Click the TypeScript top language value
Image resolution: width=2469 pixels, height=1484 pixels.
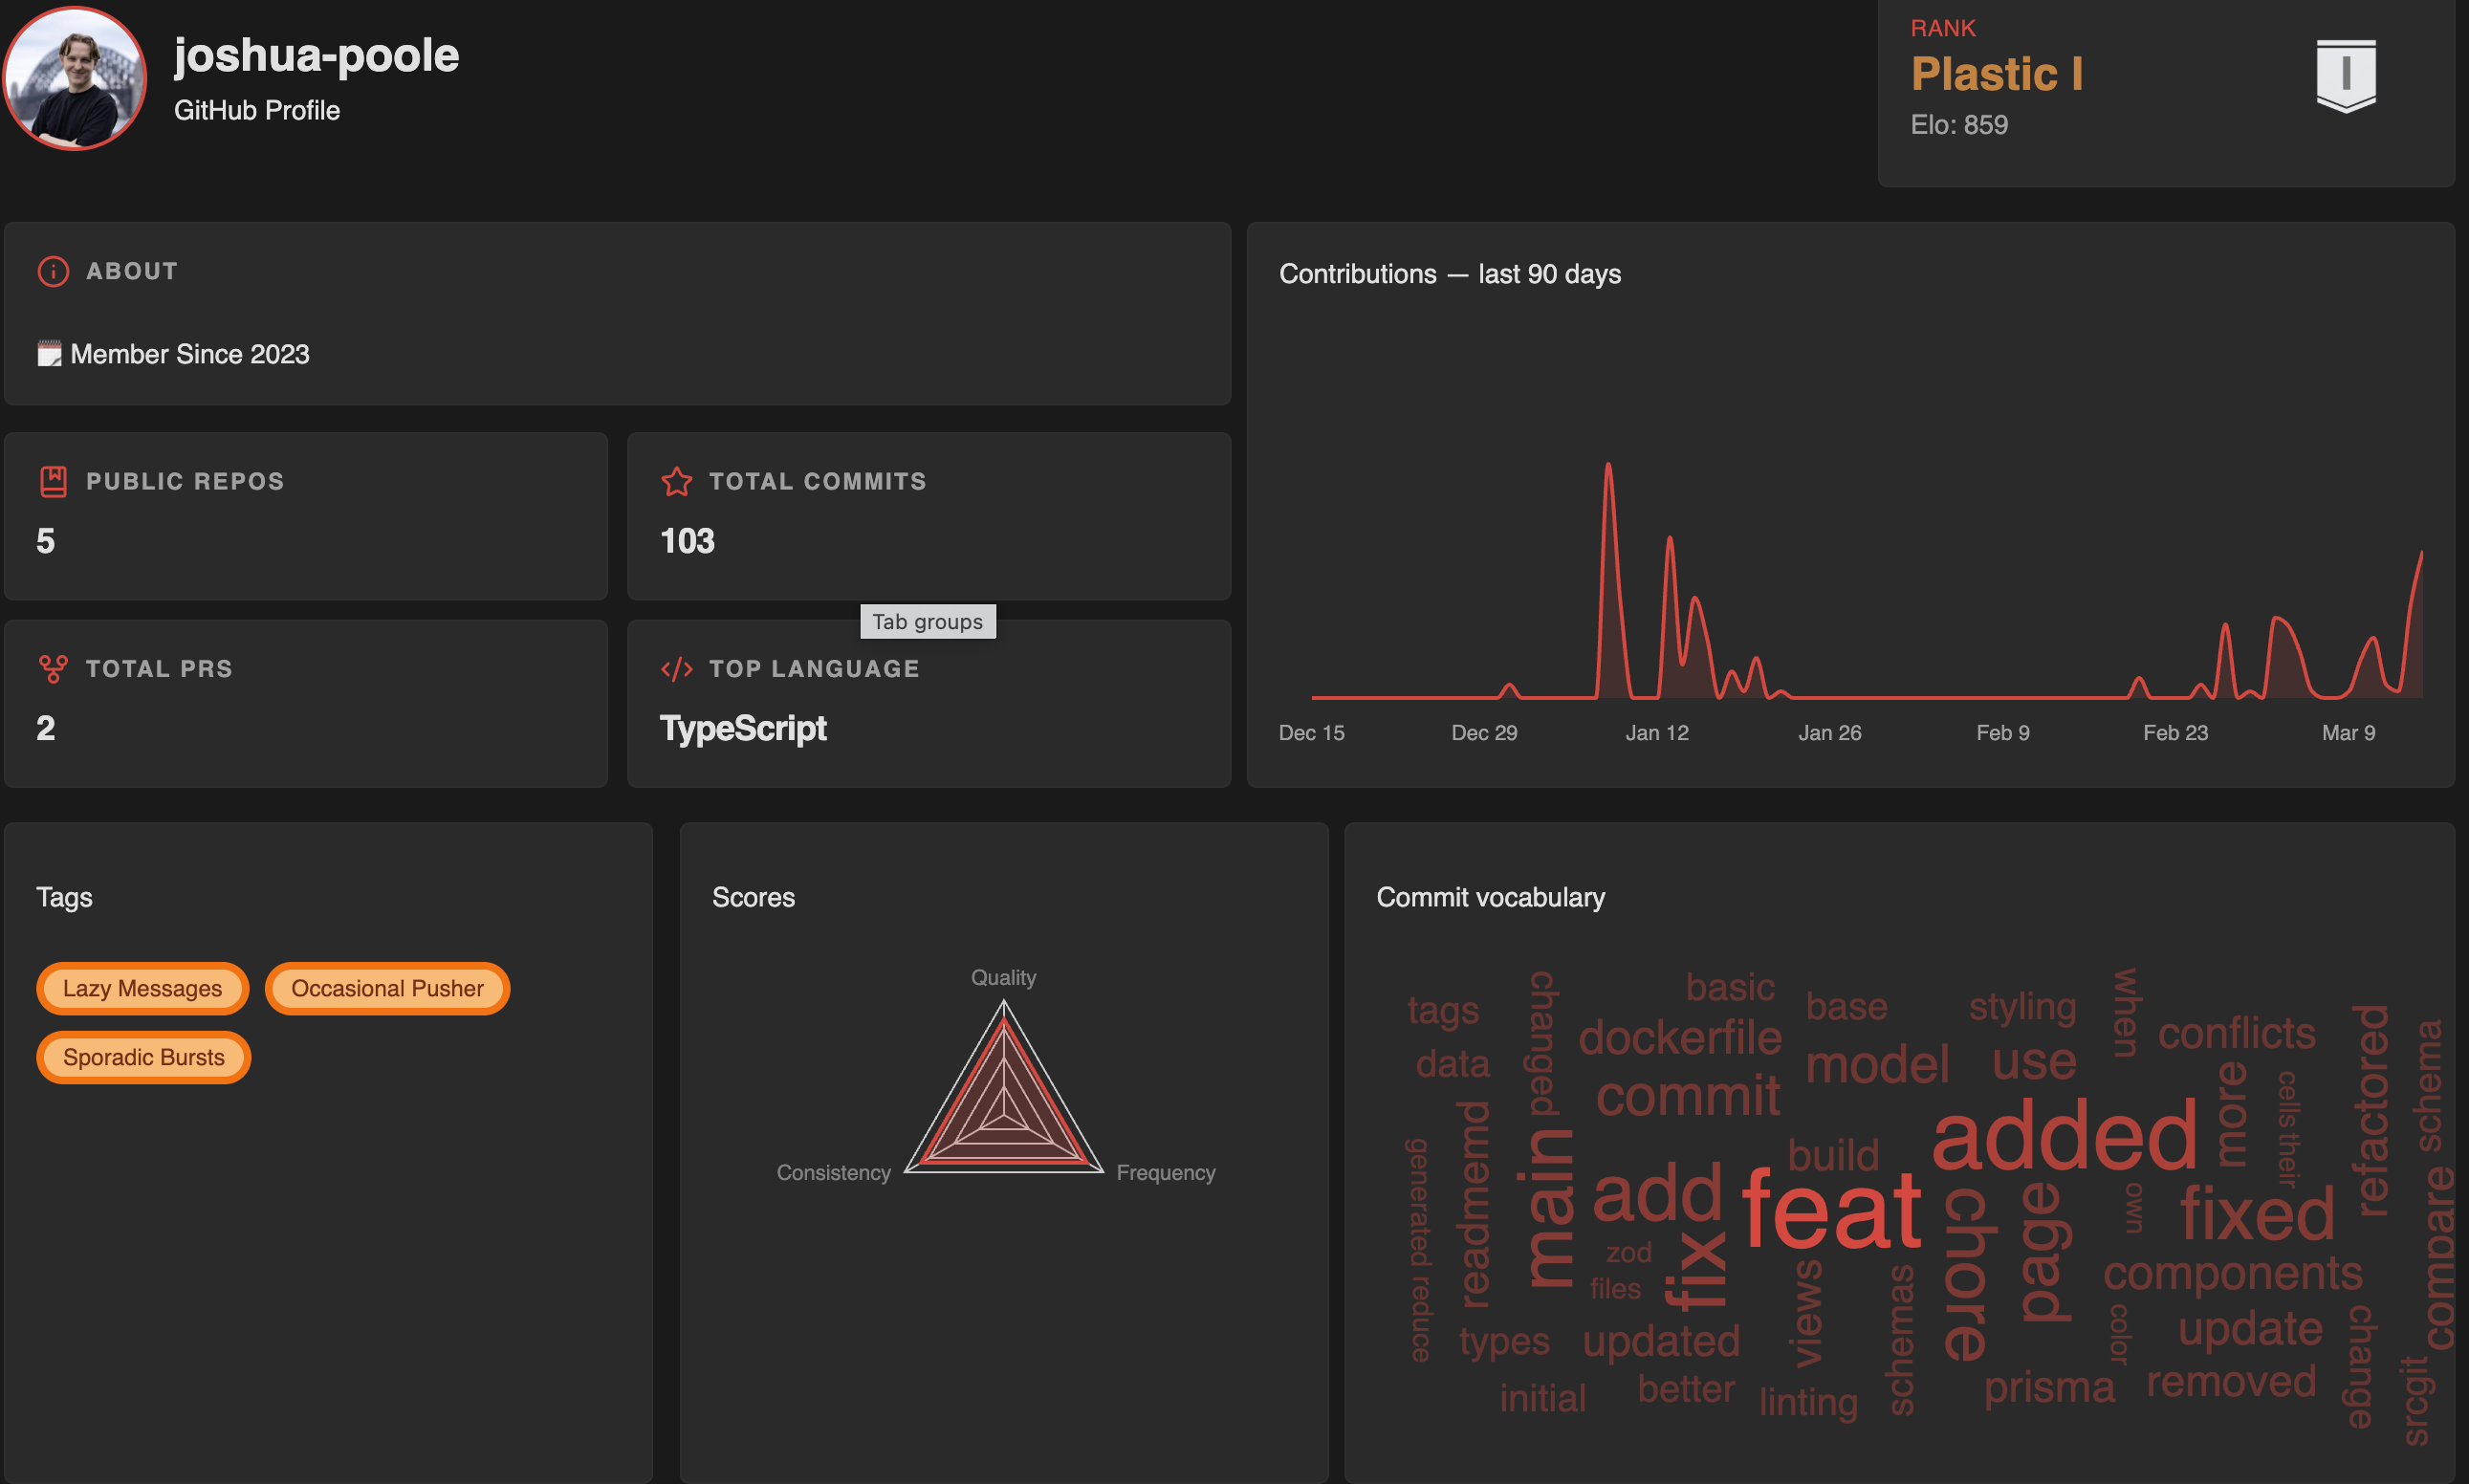[x=743, y=728]
